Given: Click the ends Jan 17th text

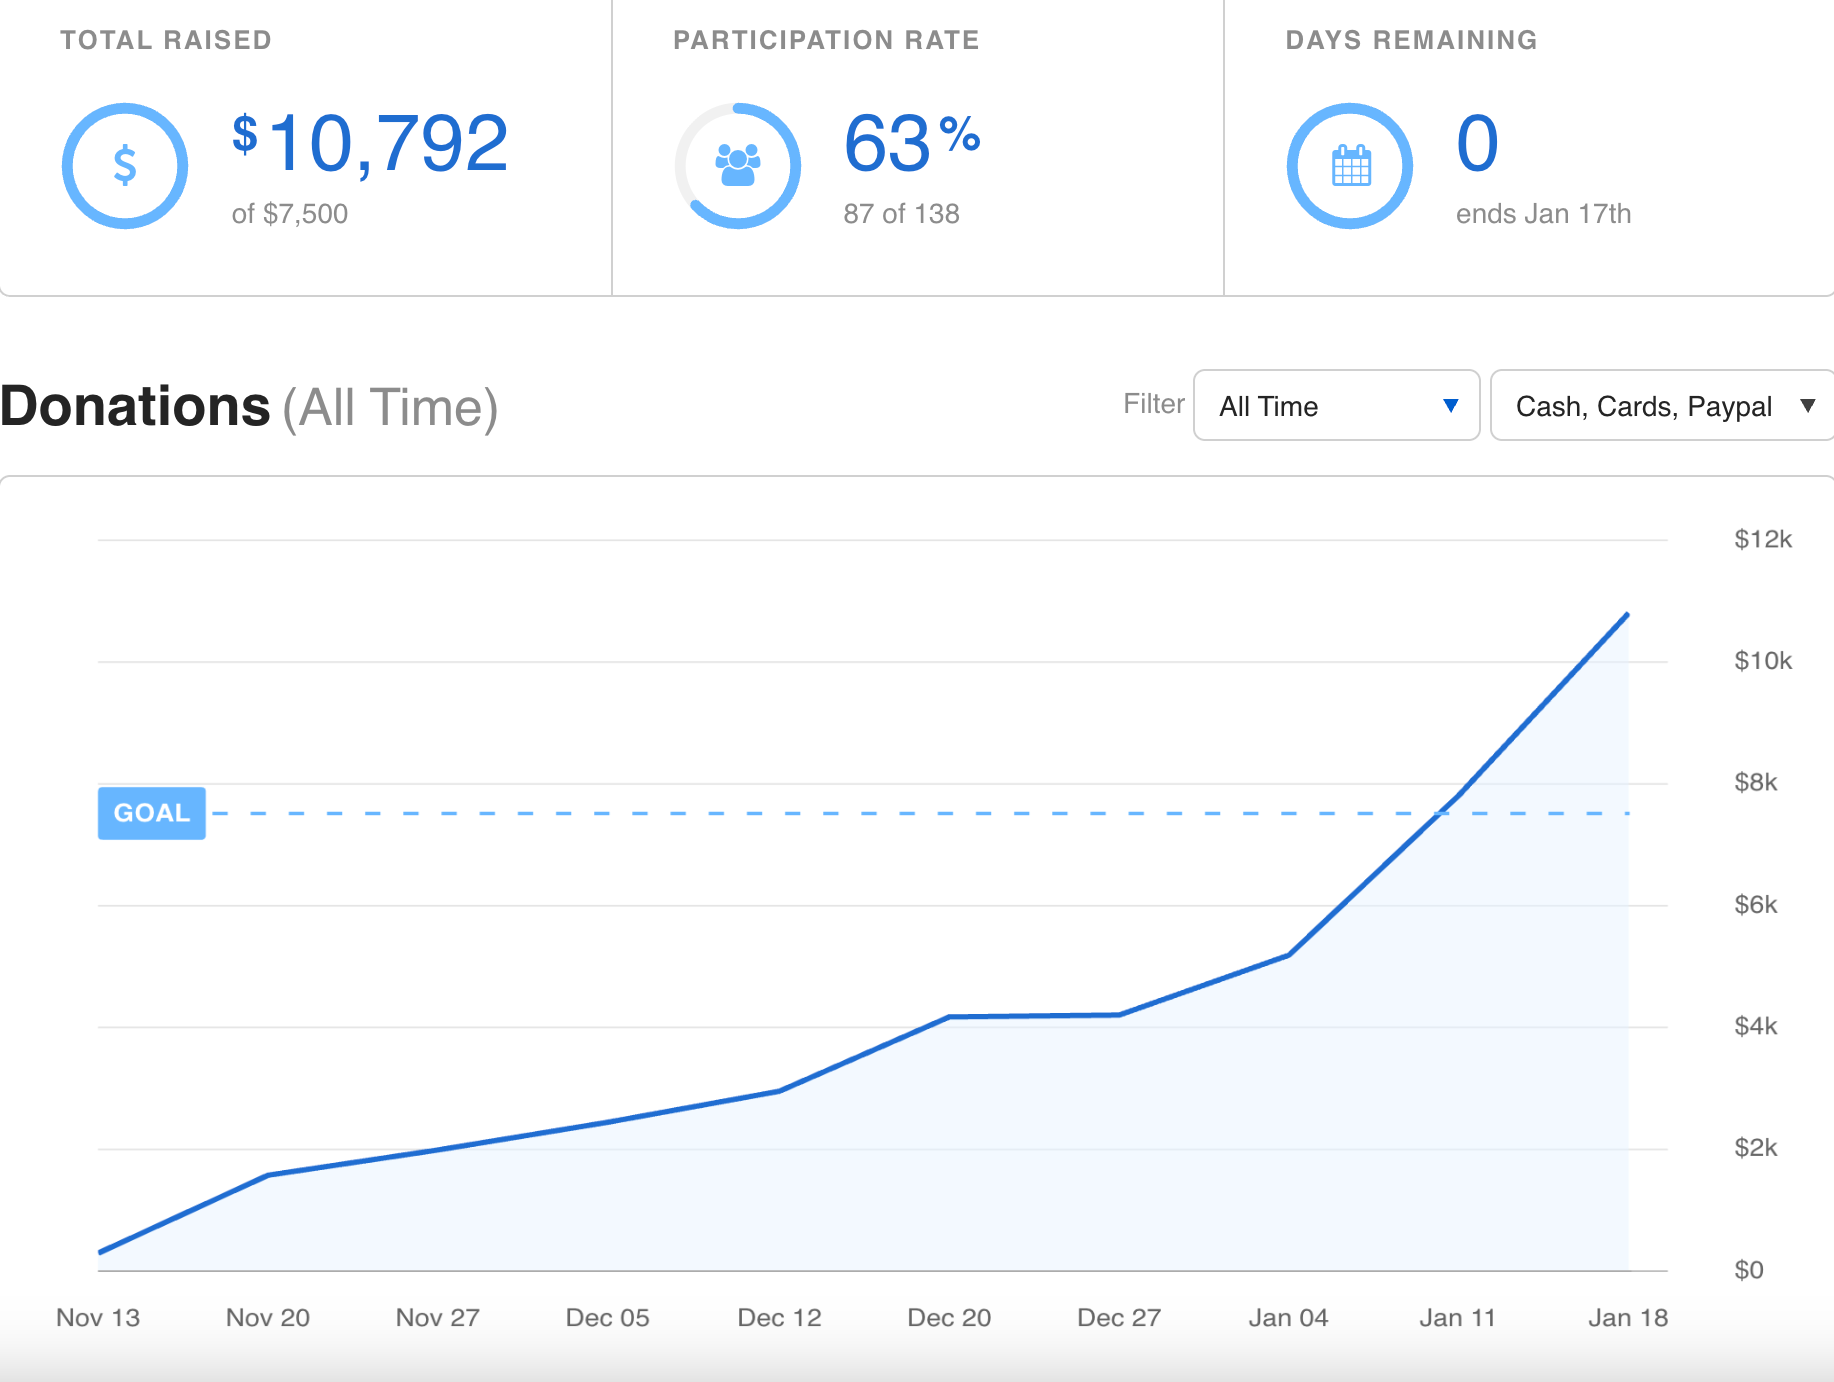Looking at the screenshot, I should [1544, 212].
